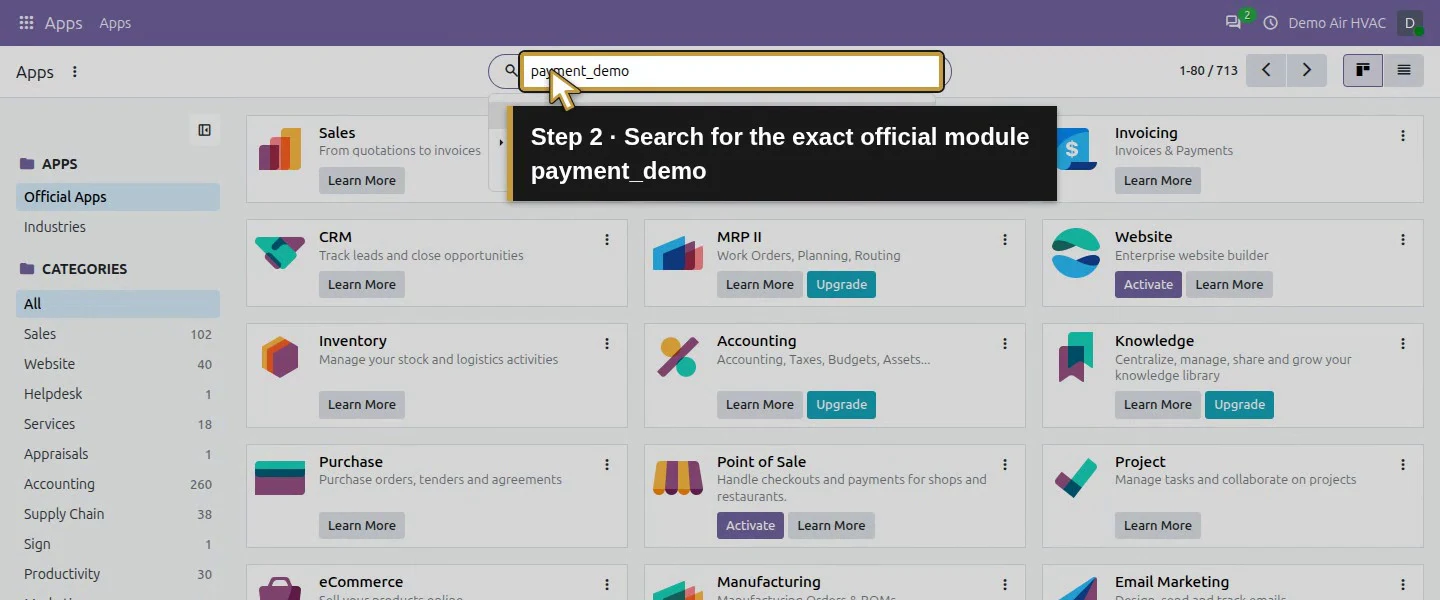Click the Demo Air HVAC company name
This screenshot has width=1440, height=600.
pyautogui.click(x=1337, y=23)
